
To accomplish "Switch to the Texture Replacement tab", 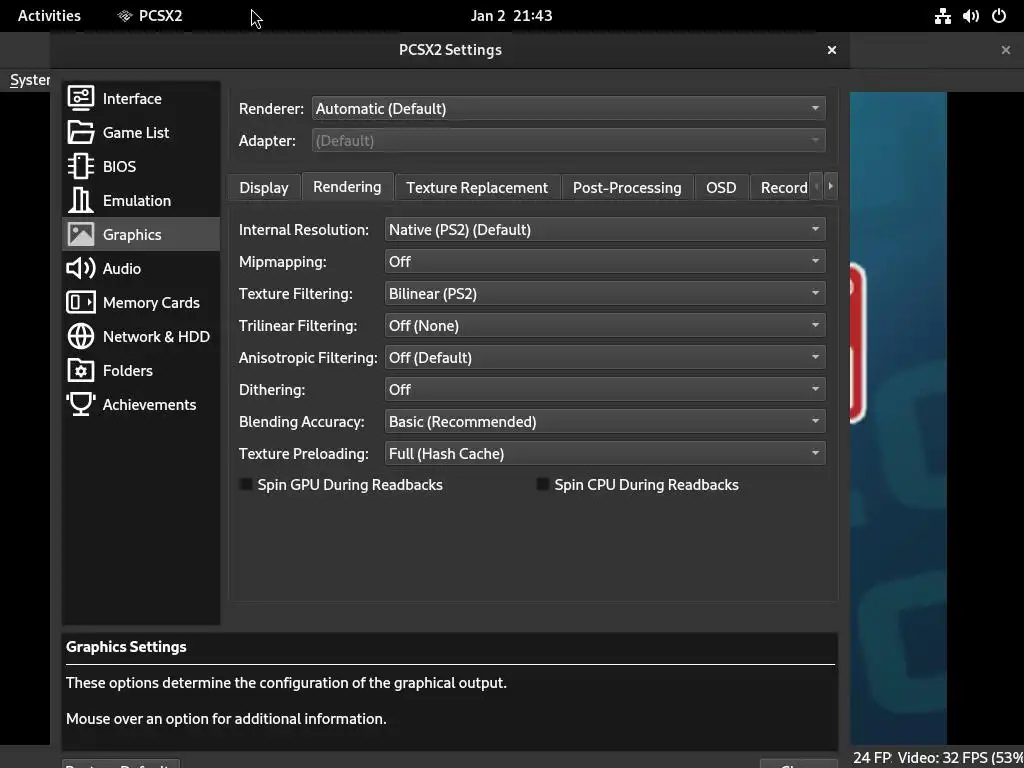I will point(477,187).
